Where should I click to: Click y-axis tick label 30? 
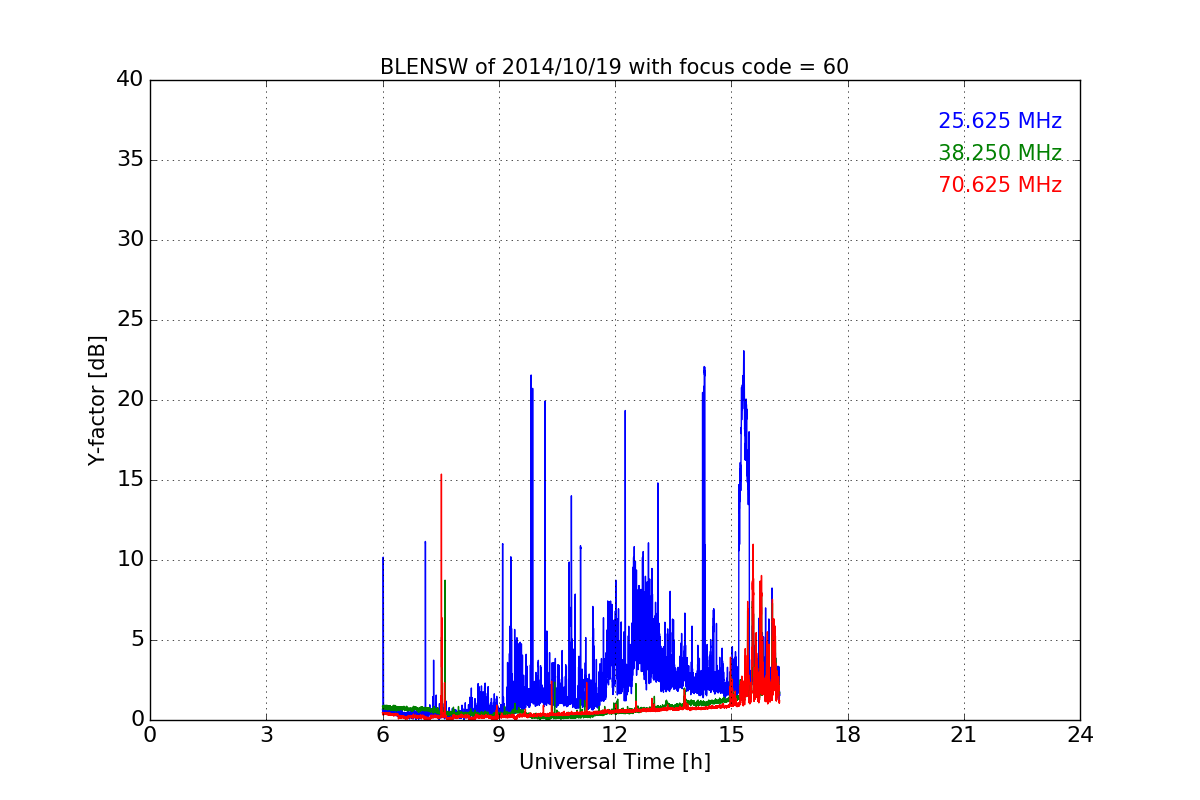pos(130,240)
